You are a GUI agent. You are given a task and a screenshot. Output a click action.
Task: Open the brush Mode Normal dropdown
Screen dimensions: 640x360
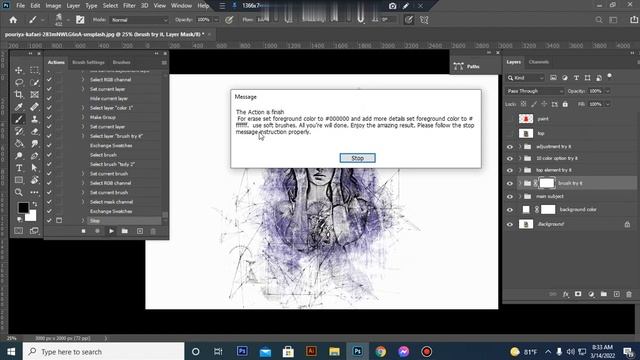click(x=139, y=20)
